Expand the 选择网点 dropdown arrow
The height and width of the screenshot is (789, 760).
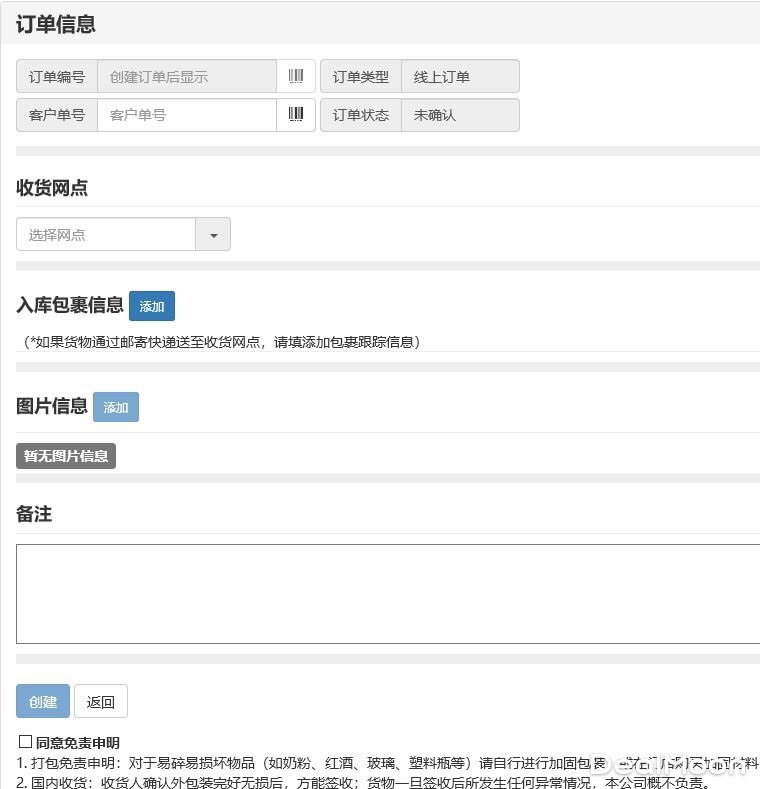point(213,235)
